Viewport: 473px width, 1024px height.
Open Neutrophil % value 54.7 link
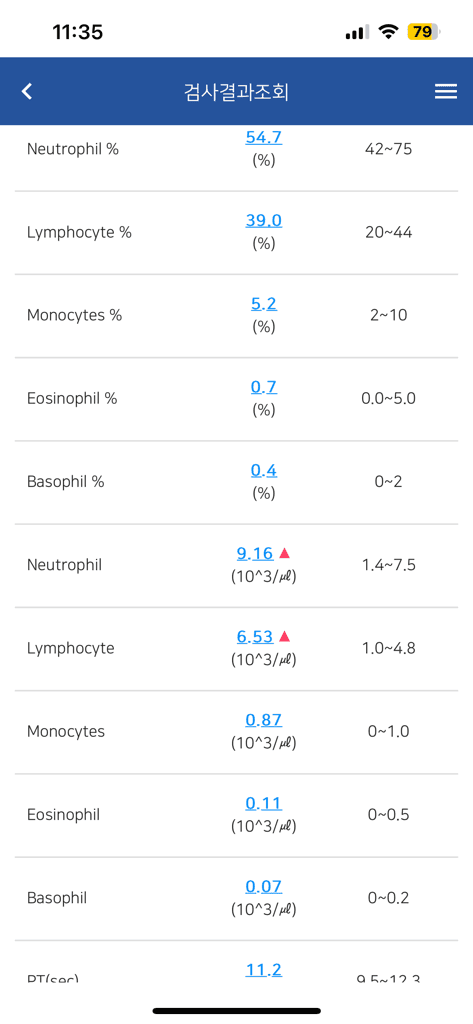[264, 137]
